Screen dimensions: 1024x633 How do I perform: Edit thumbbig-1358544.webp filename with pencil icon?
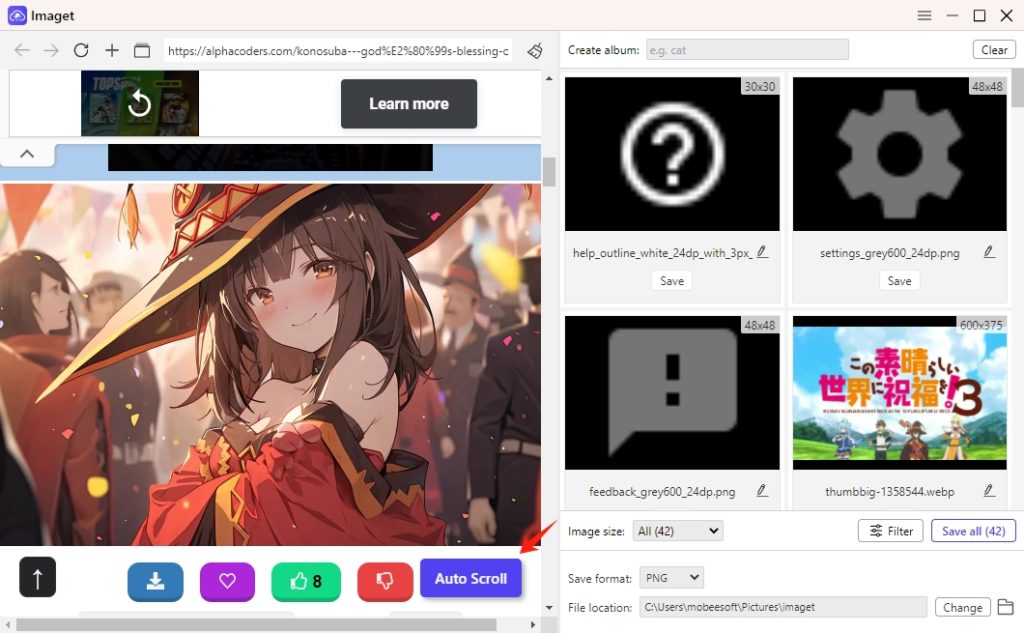pos(989,490)
